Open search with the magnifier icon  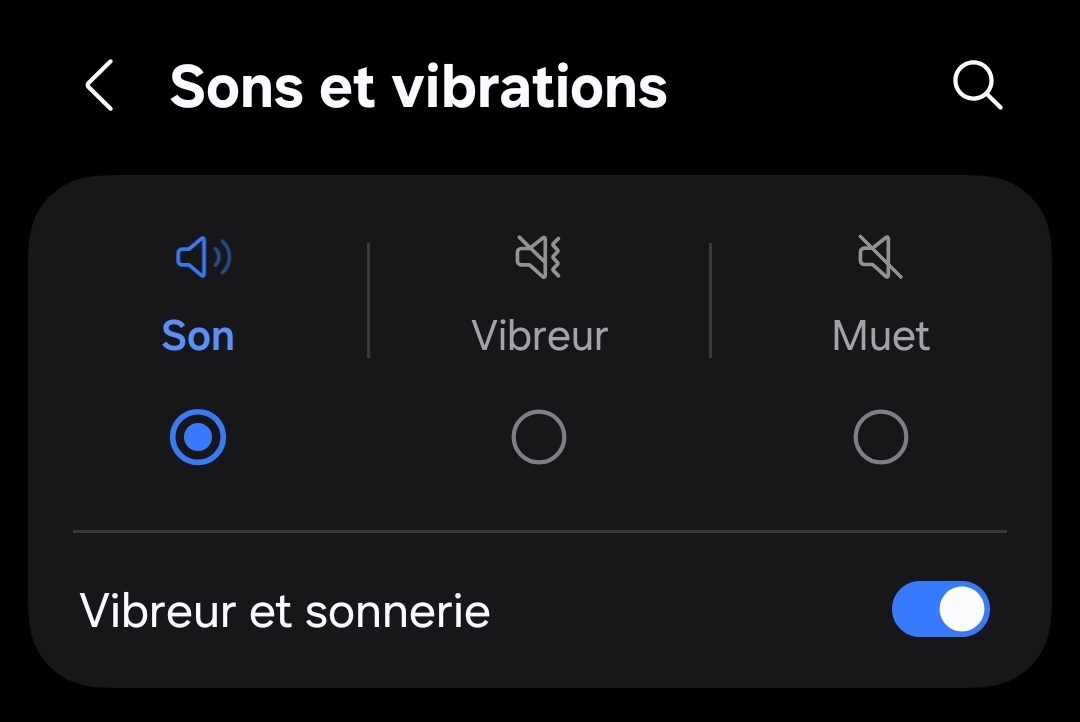click(977, 86)
